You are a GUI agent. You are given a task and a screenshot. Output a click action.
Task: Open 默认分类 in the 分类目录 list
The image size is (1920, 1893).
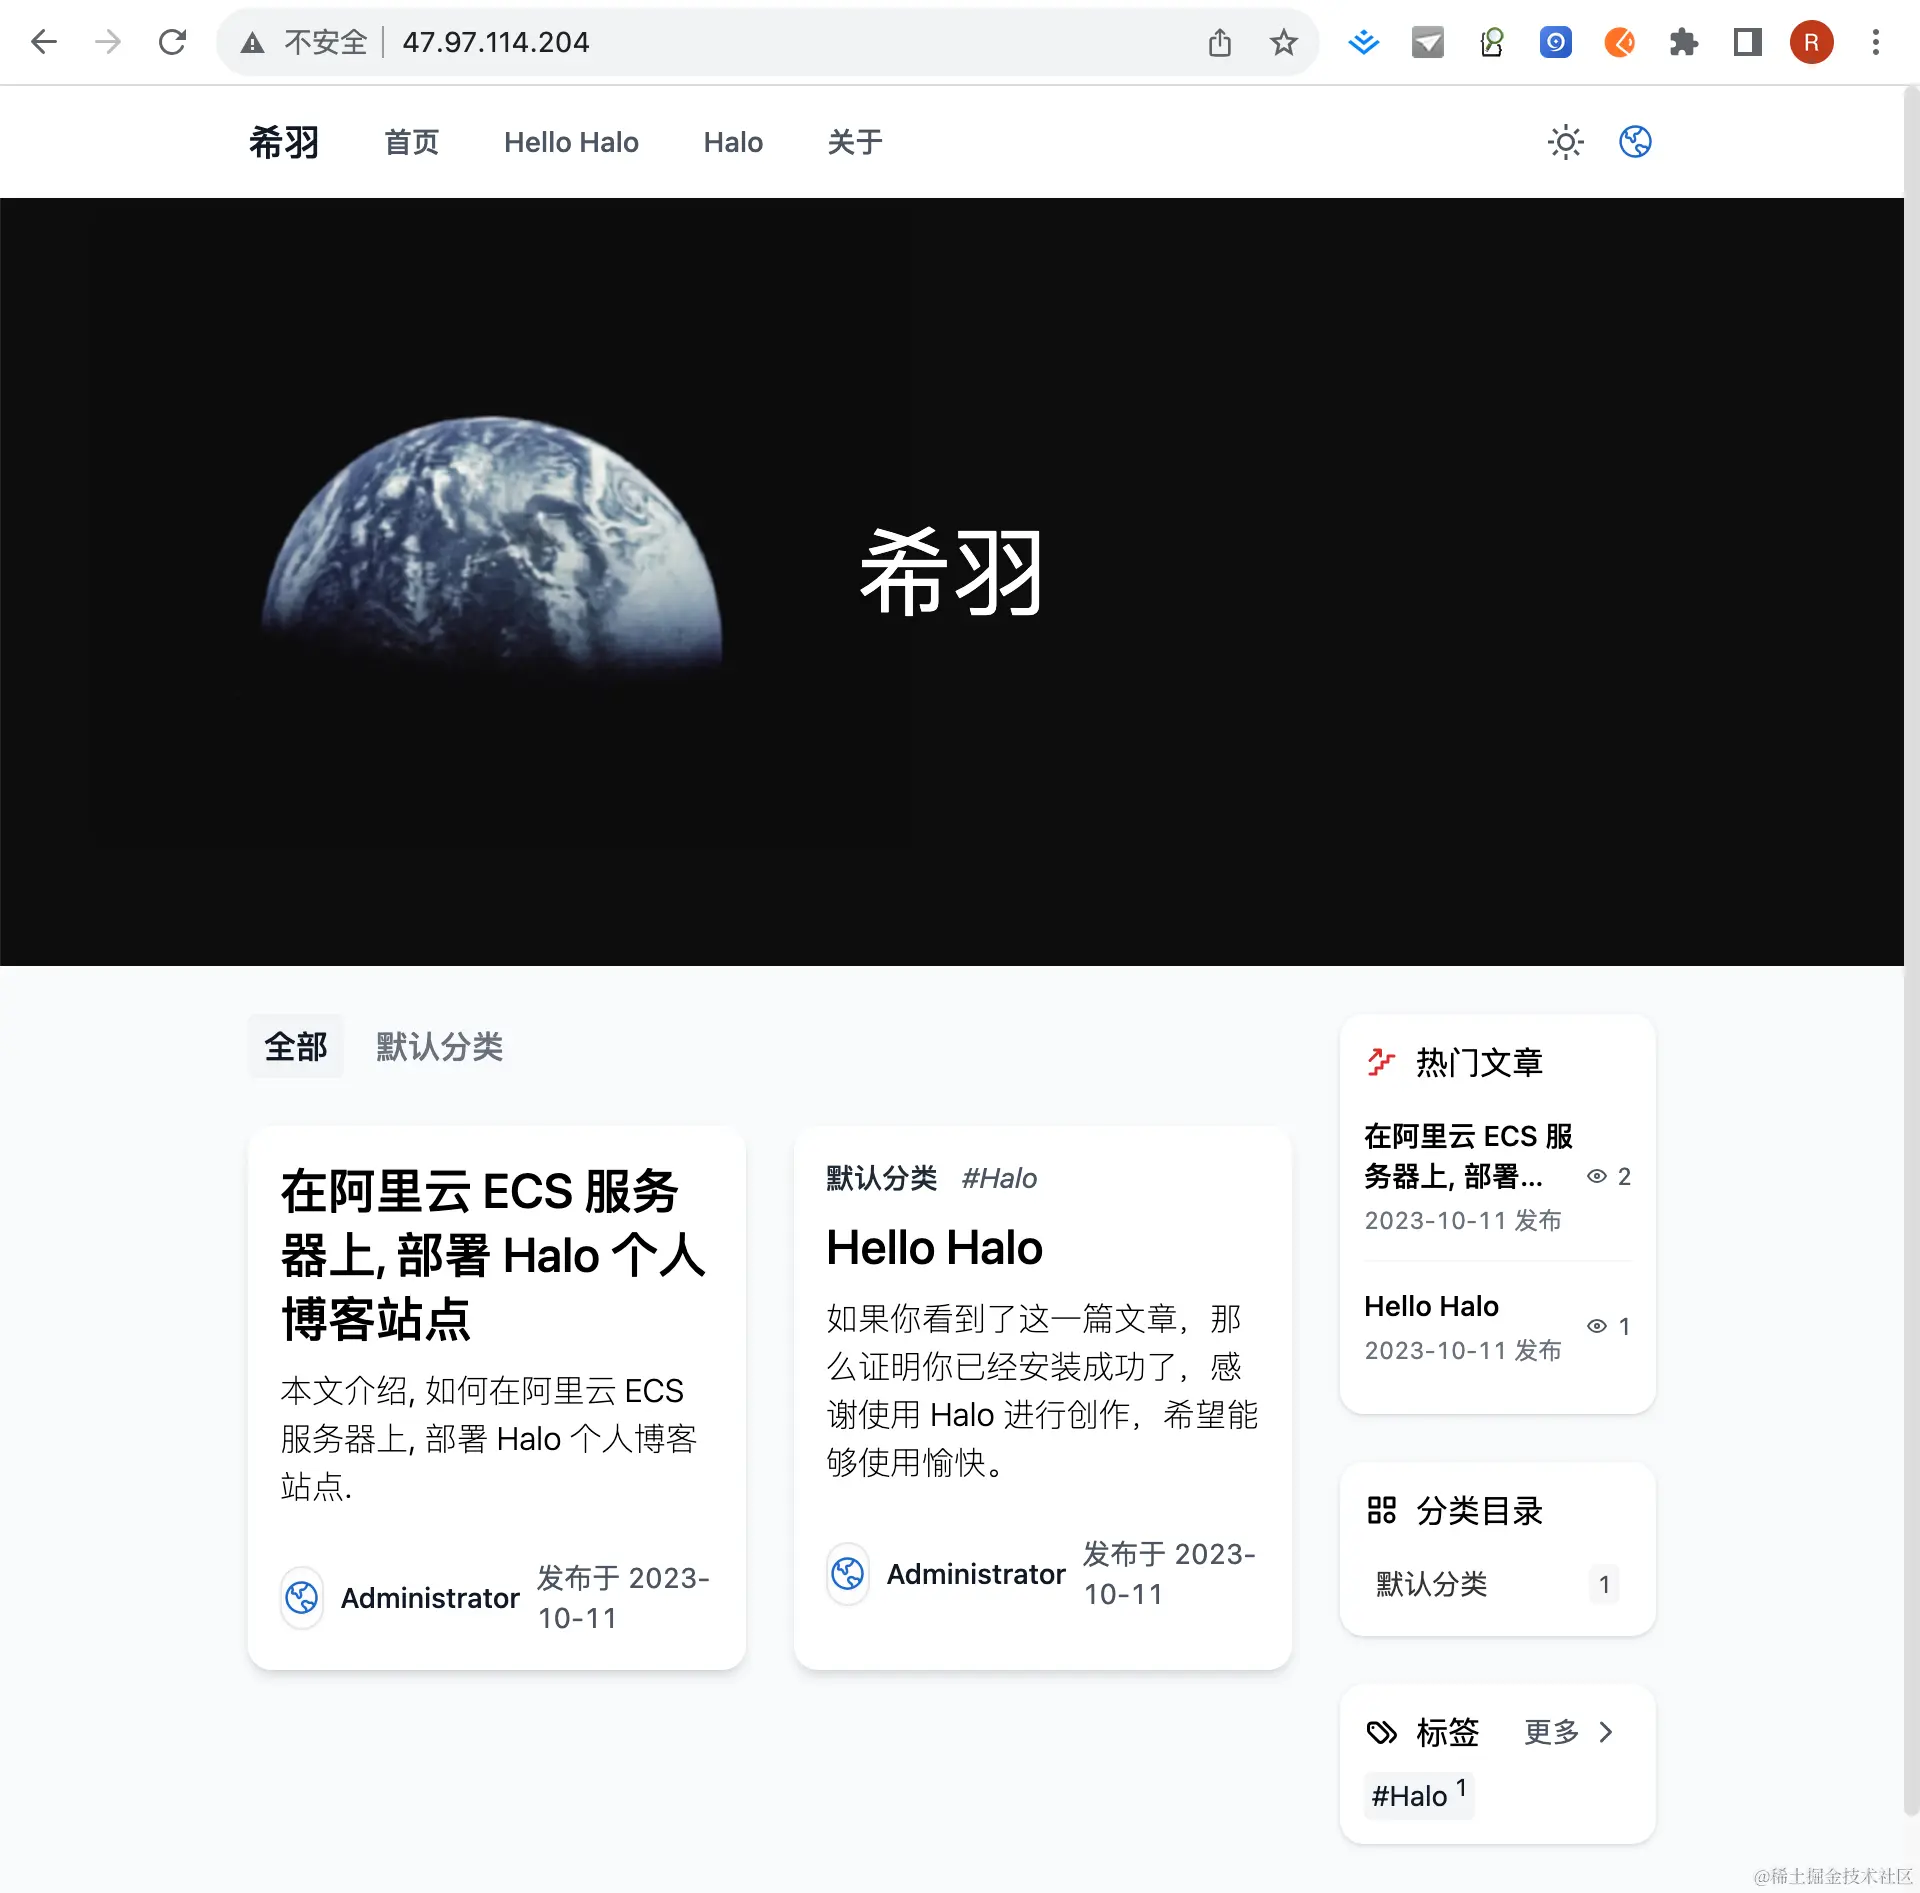click(x=1431, y=1584)
